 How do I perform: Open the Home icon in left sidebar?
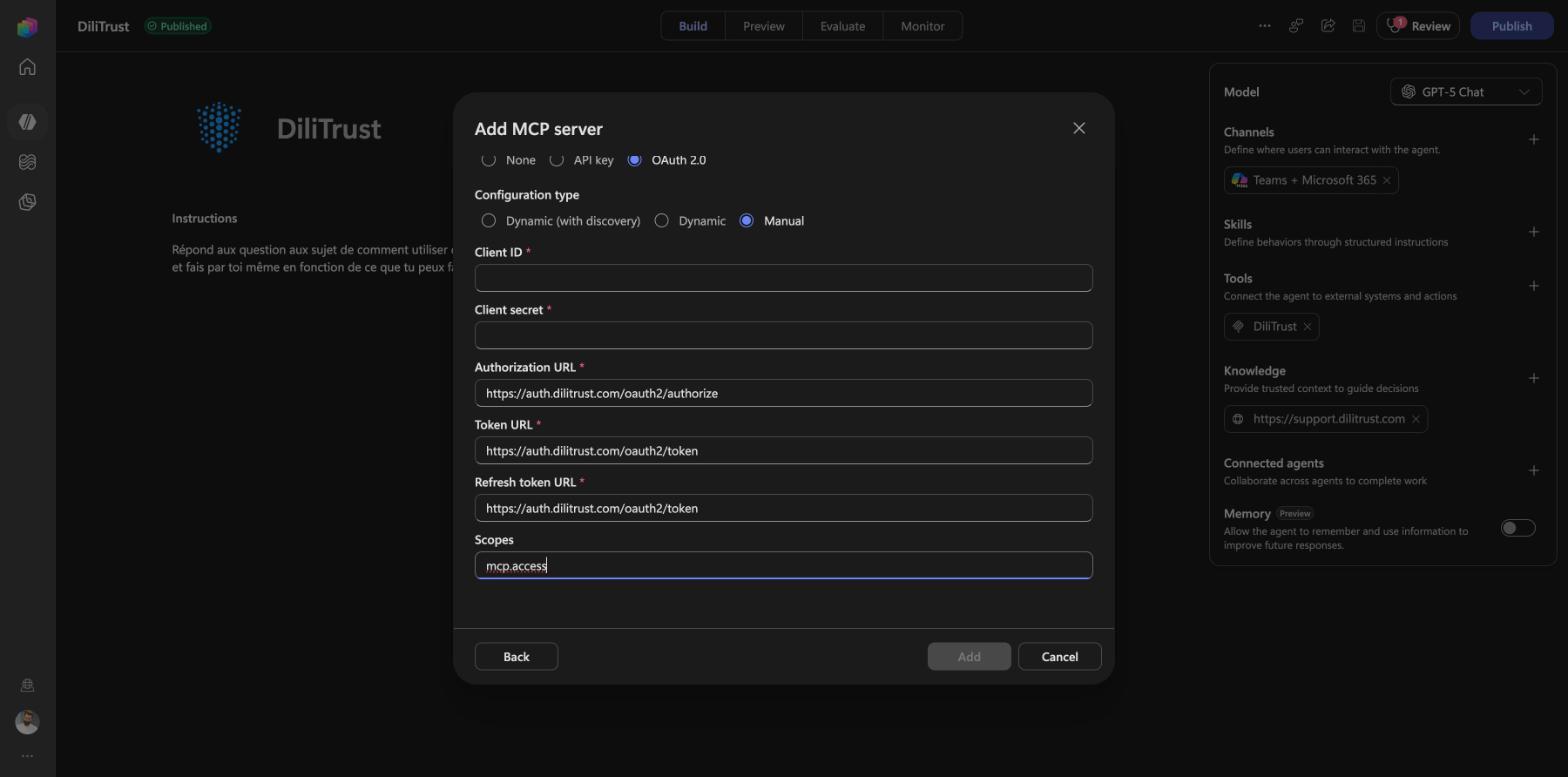[x=27, y=67]
